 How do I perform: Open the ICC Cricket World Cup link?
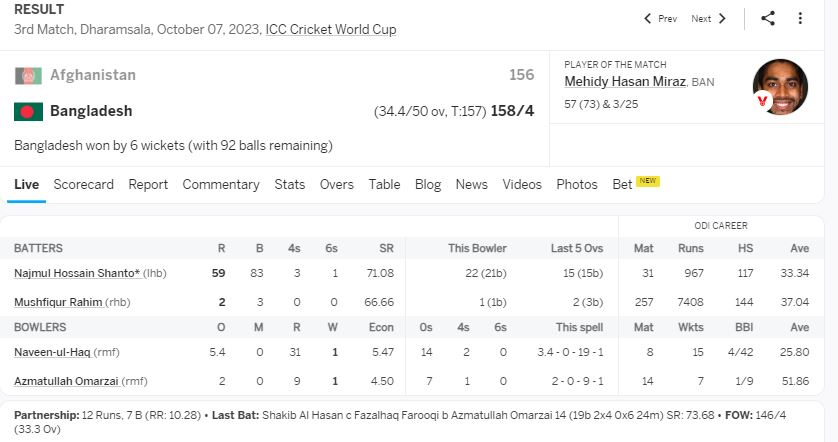[330, 30]
